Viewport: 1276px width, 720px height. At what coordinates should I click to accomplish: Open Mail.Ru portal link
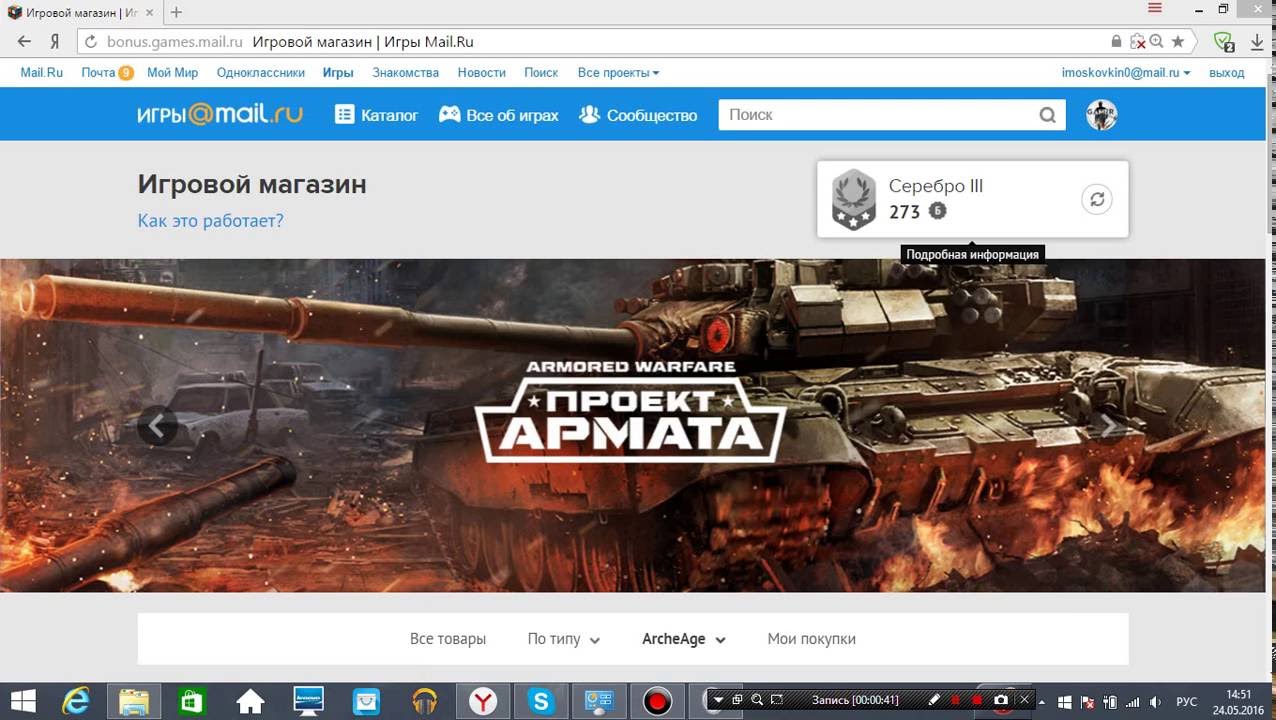(x=41, y=73)
